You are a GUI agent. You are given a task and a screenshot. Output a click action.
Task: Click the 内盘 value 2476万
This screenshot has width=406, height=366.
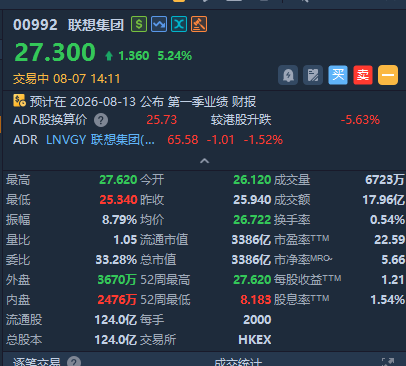click(117, 300)
